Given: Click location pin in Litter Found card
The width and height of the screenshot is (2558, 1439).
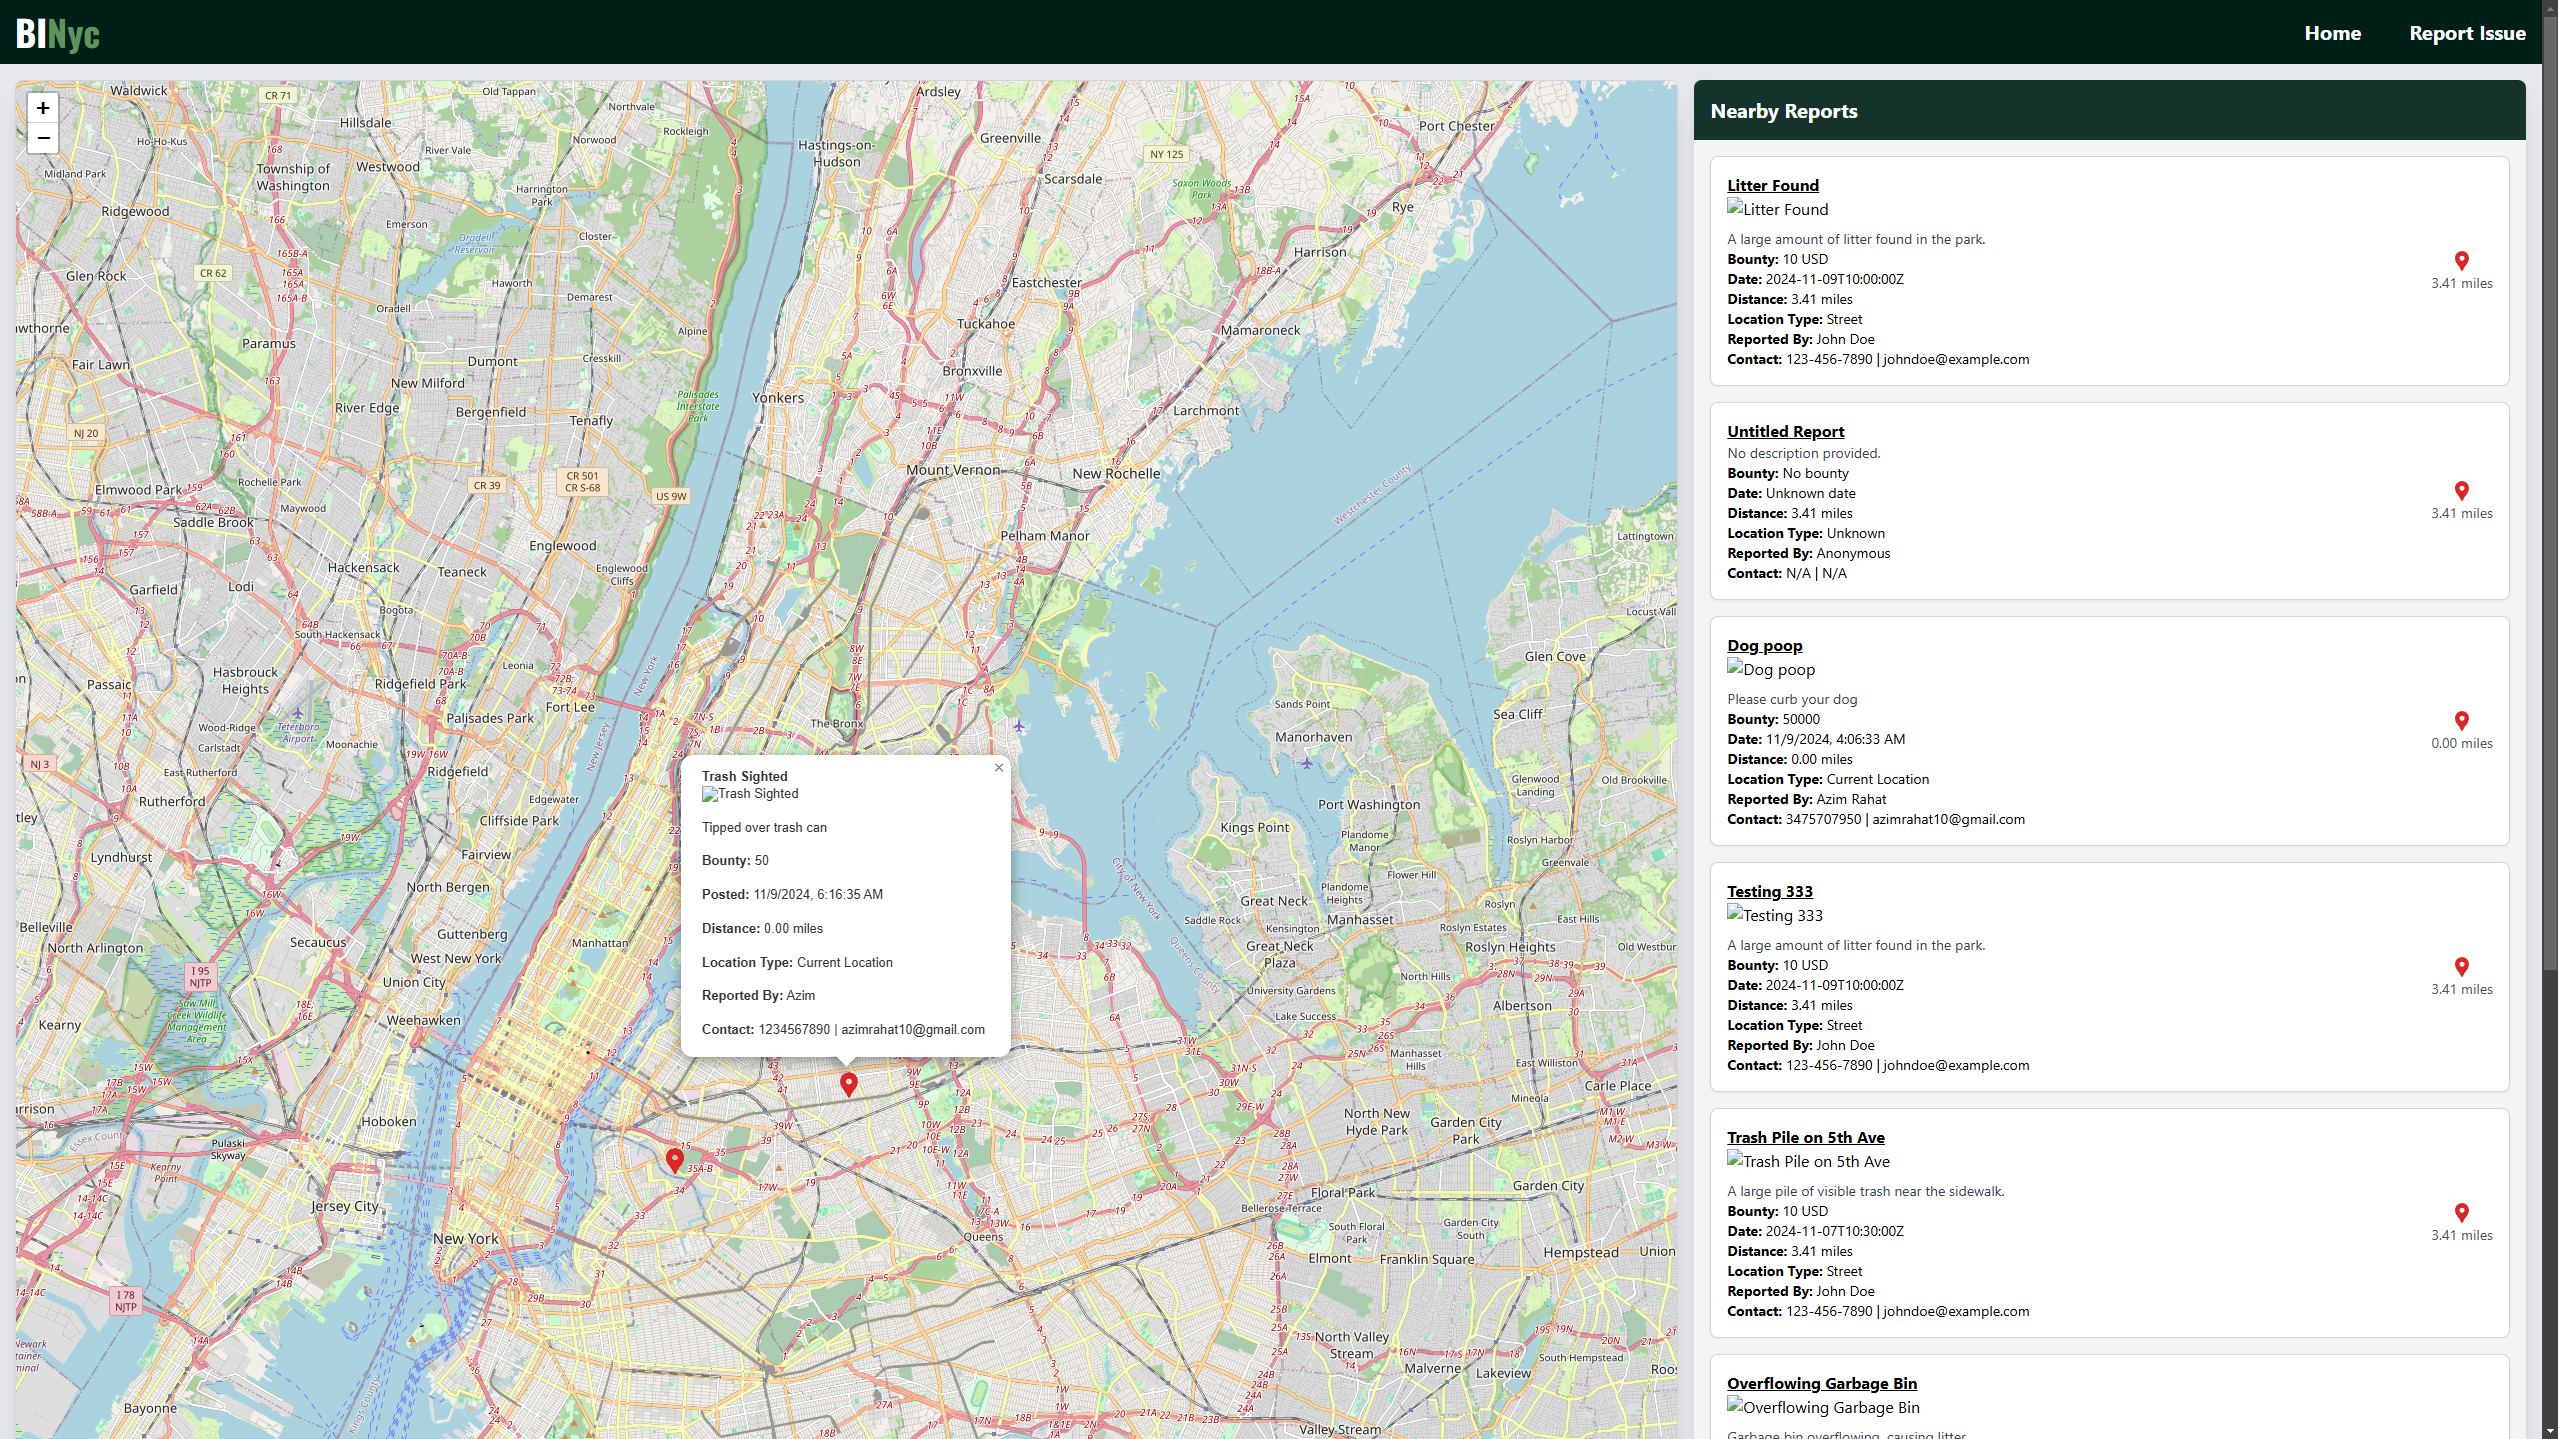Looking at the screenshot, I should 2461,261.
